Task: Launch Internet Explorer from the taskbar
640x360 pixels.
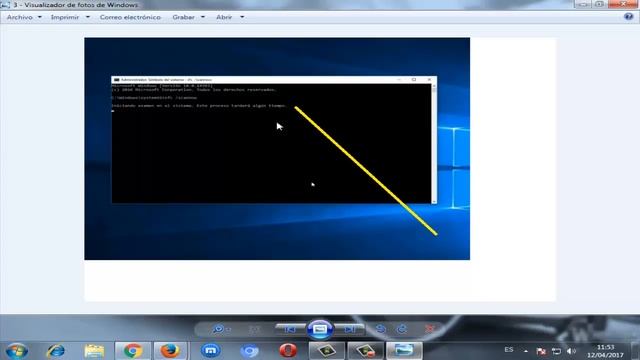Action: click(x=56, y=351)
